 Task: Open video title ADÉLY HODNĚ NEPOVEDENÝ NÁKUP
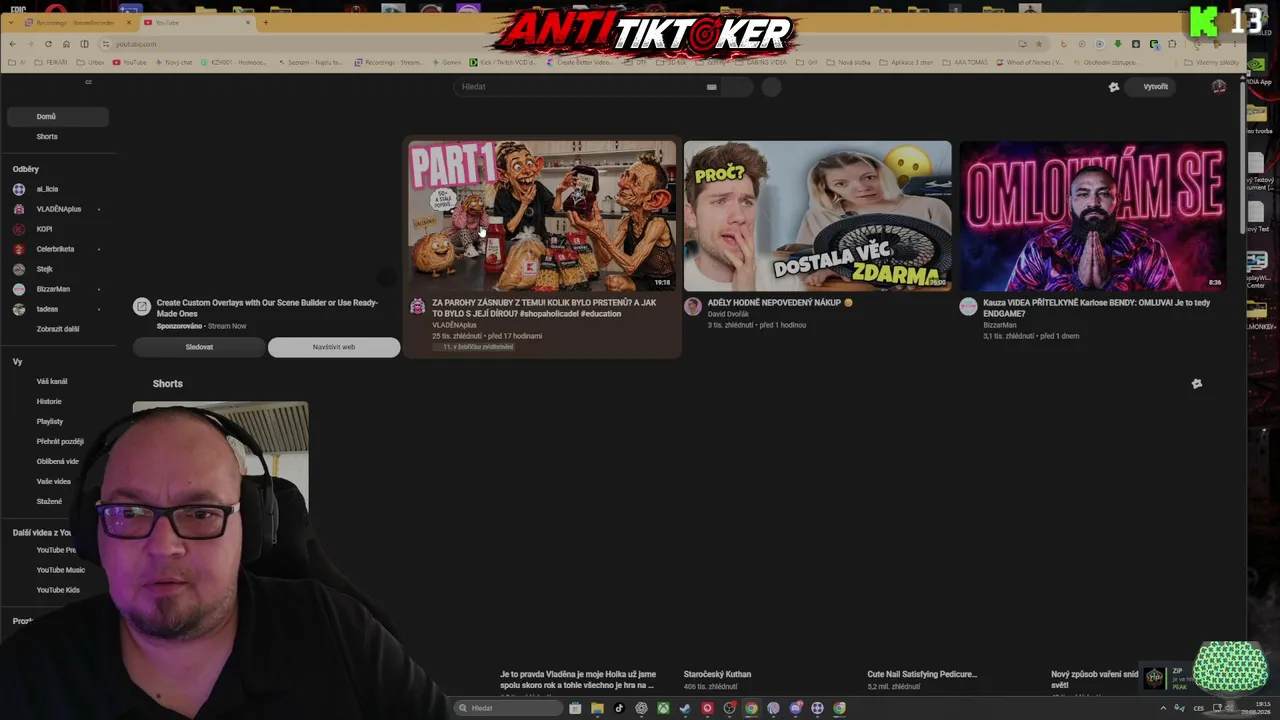(x=780, y=303)
